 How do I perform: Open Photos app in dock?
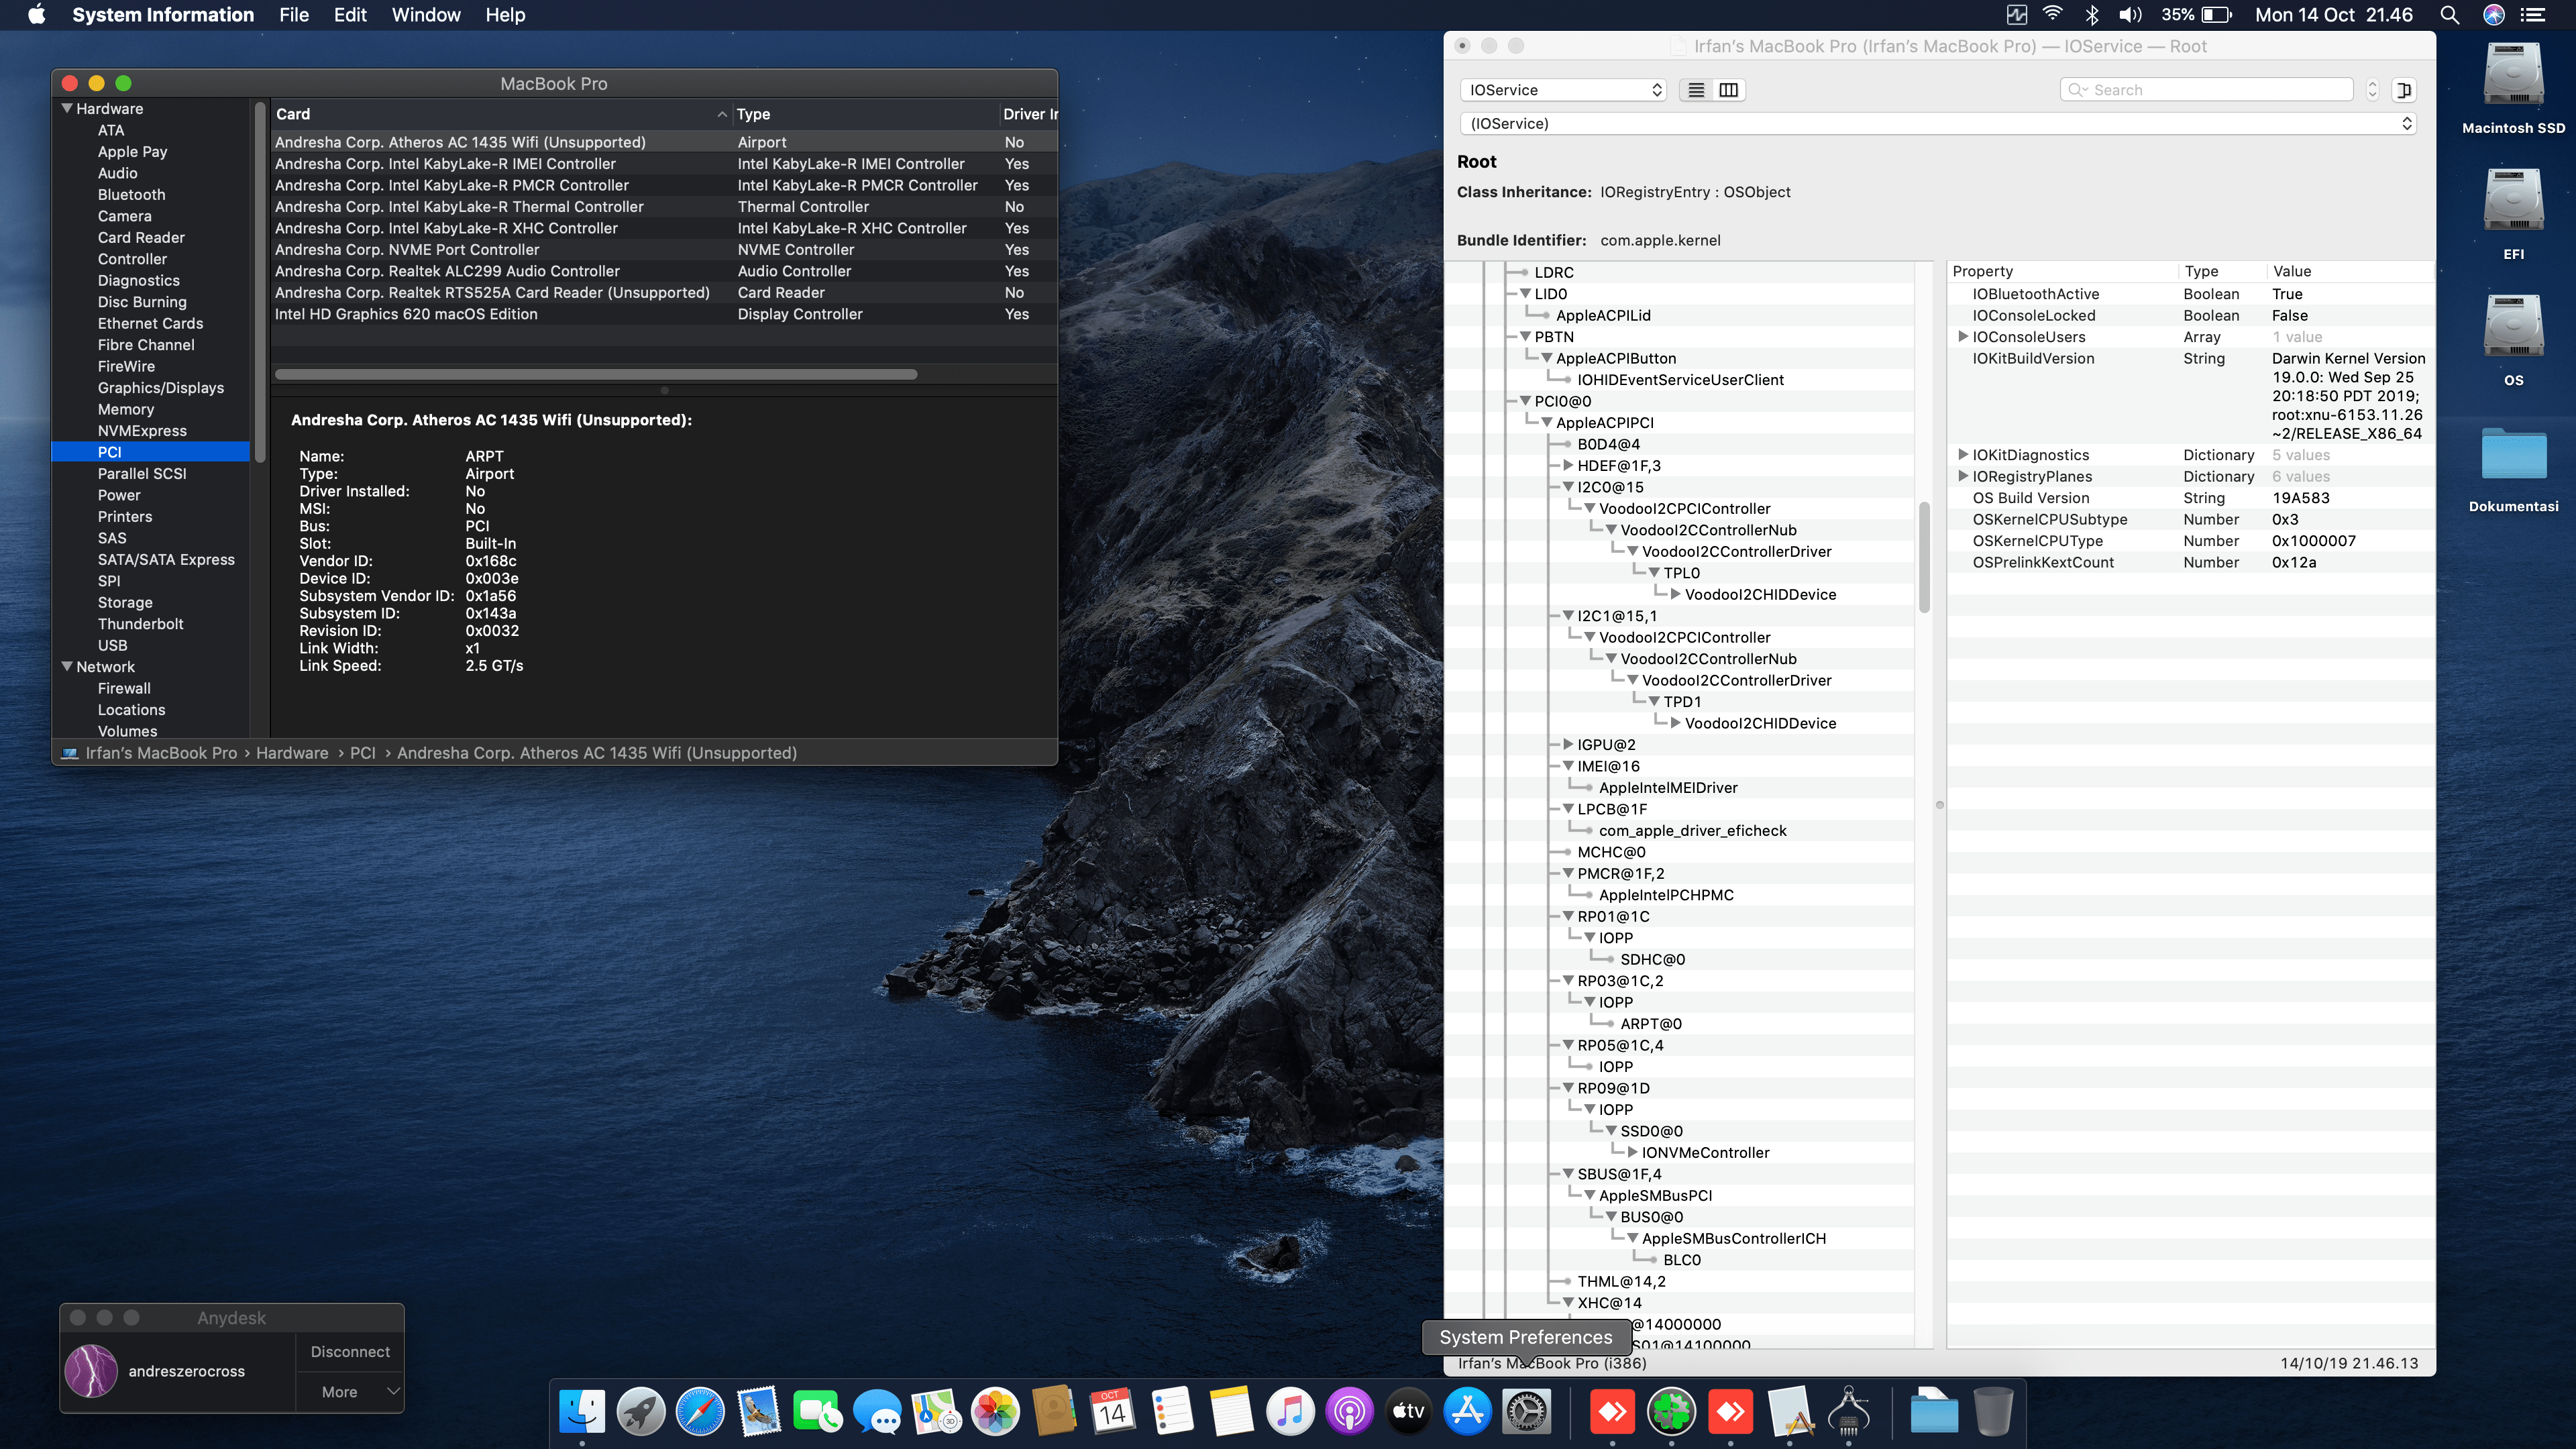[x=995, y=1412]
